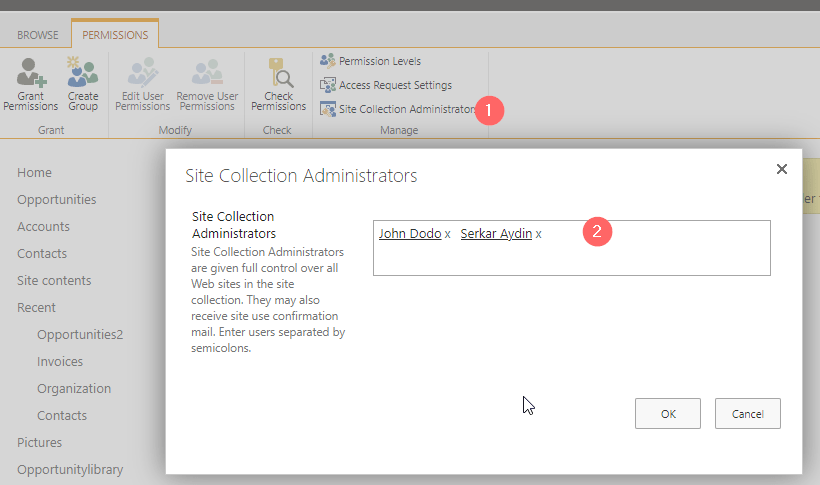The width and height of the screenshot is (820, 485).
Task: Open Access Request Settings
Action: pyautogui.click(x=395, y=85)
